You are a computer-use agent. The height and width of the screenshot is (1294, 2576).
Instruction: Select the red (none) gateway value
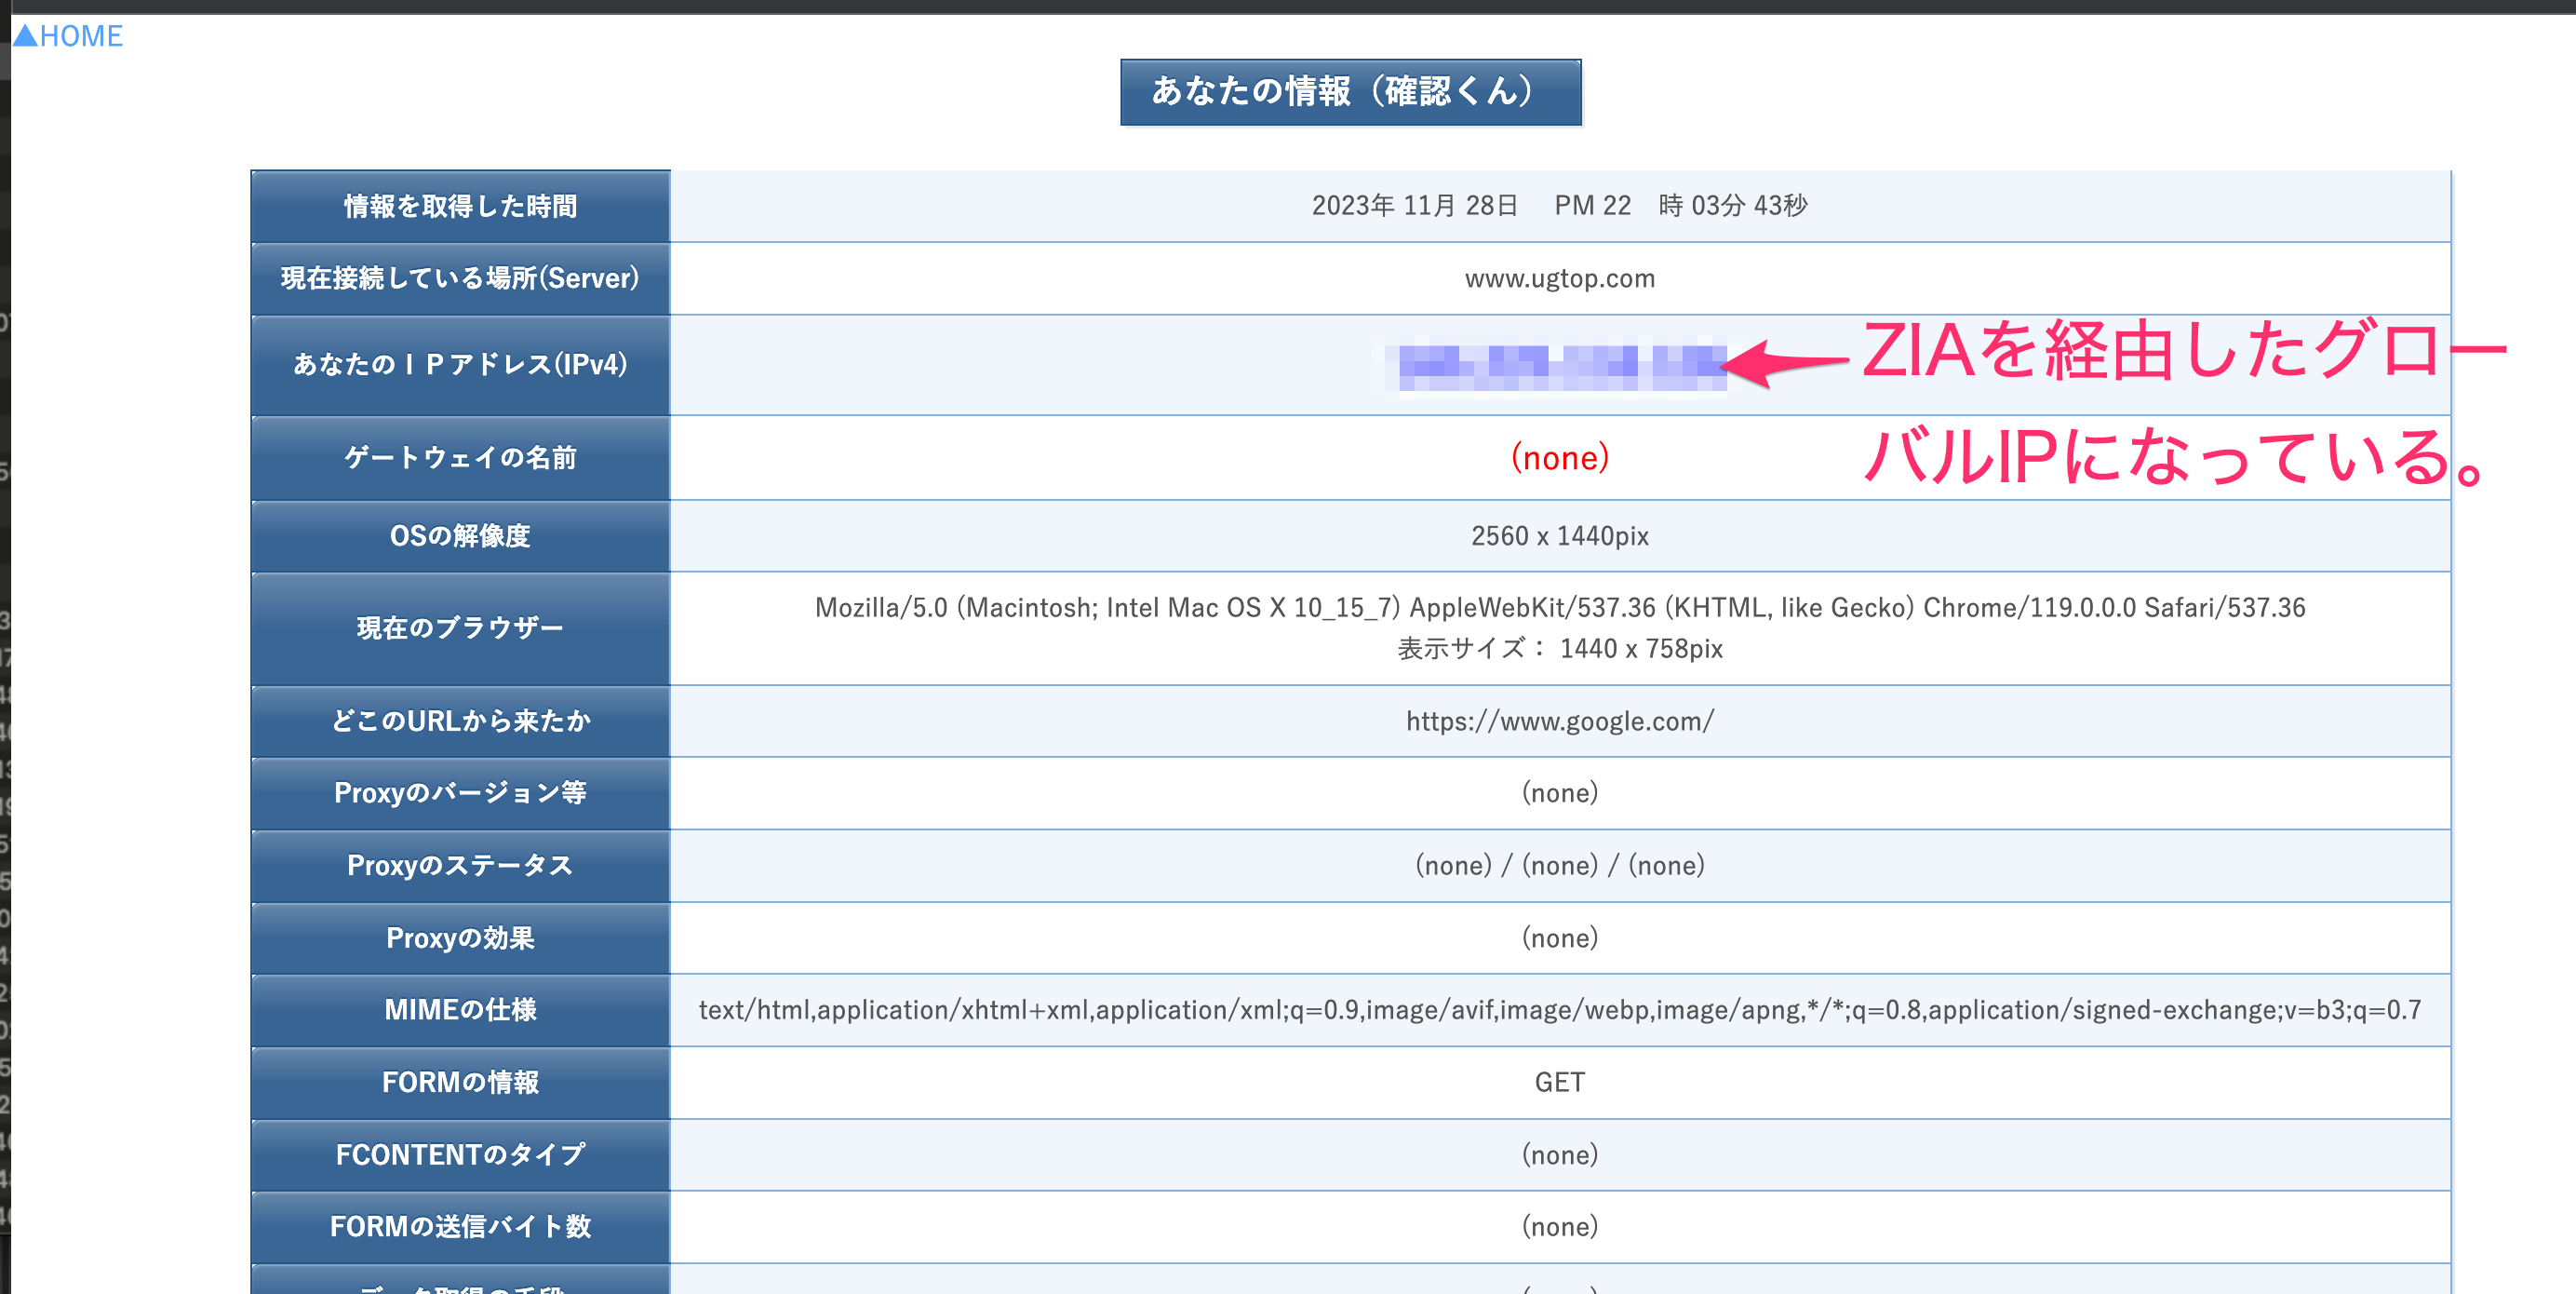1560,457
